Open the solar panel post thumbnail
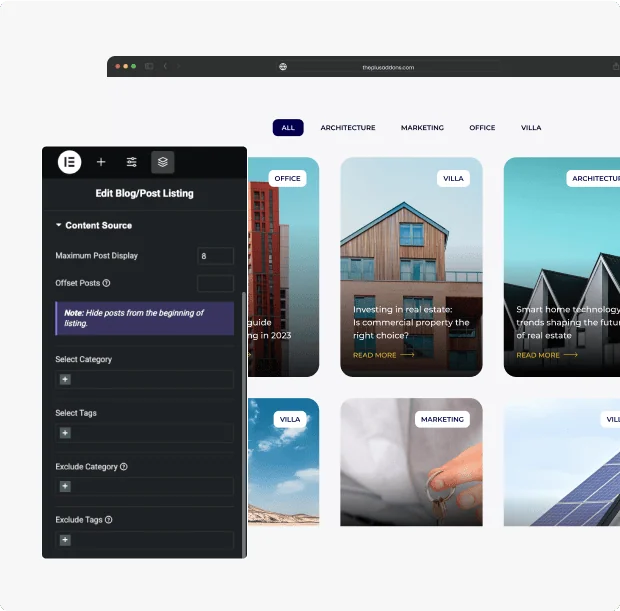 pos(562,462)
